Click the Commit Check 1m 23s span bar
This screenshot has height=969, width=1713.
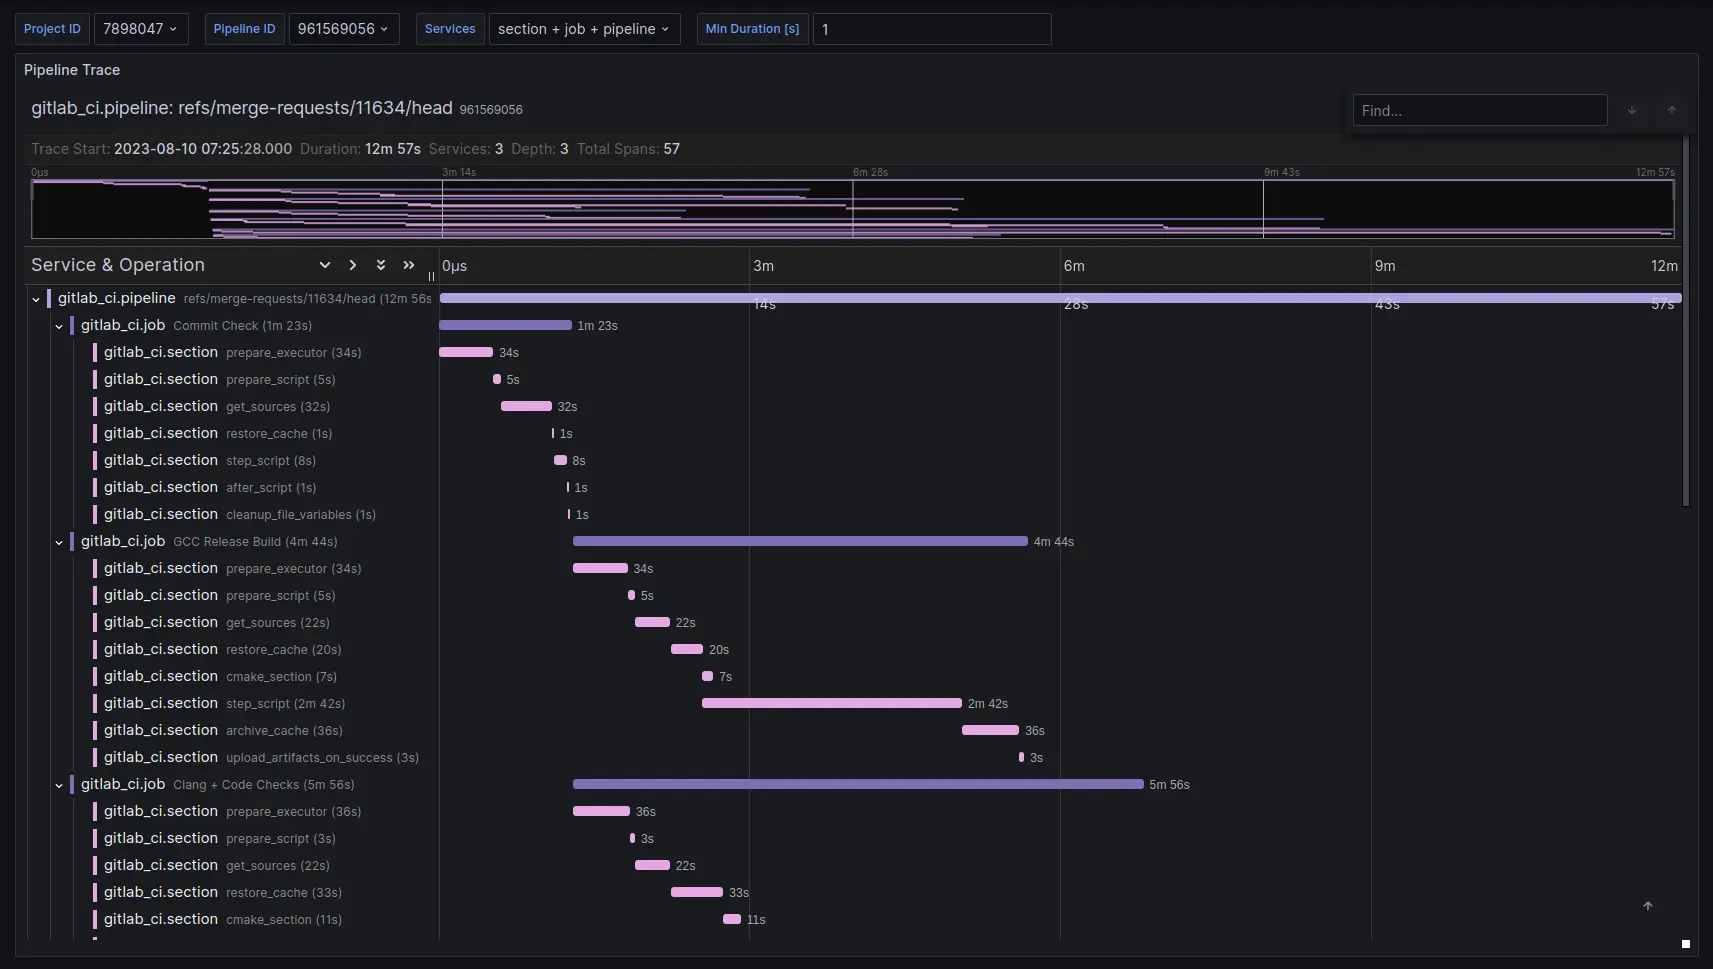[x=506, y=325]
